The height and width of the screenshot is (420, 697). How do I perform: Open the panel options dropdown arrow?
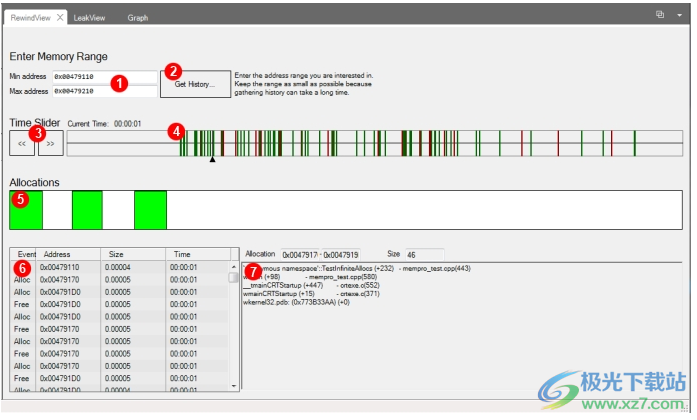coord(678,15)
